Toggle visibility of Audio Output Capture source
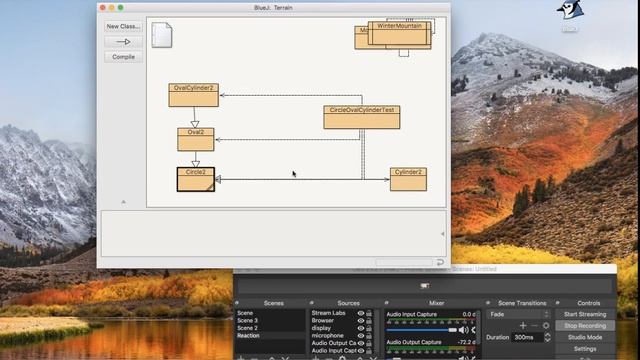 [x=360, y=343]
